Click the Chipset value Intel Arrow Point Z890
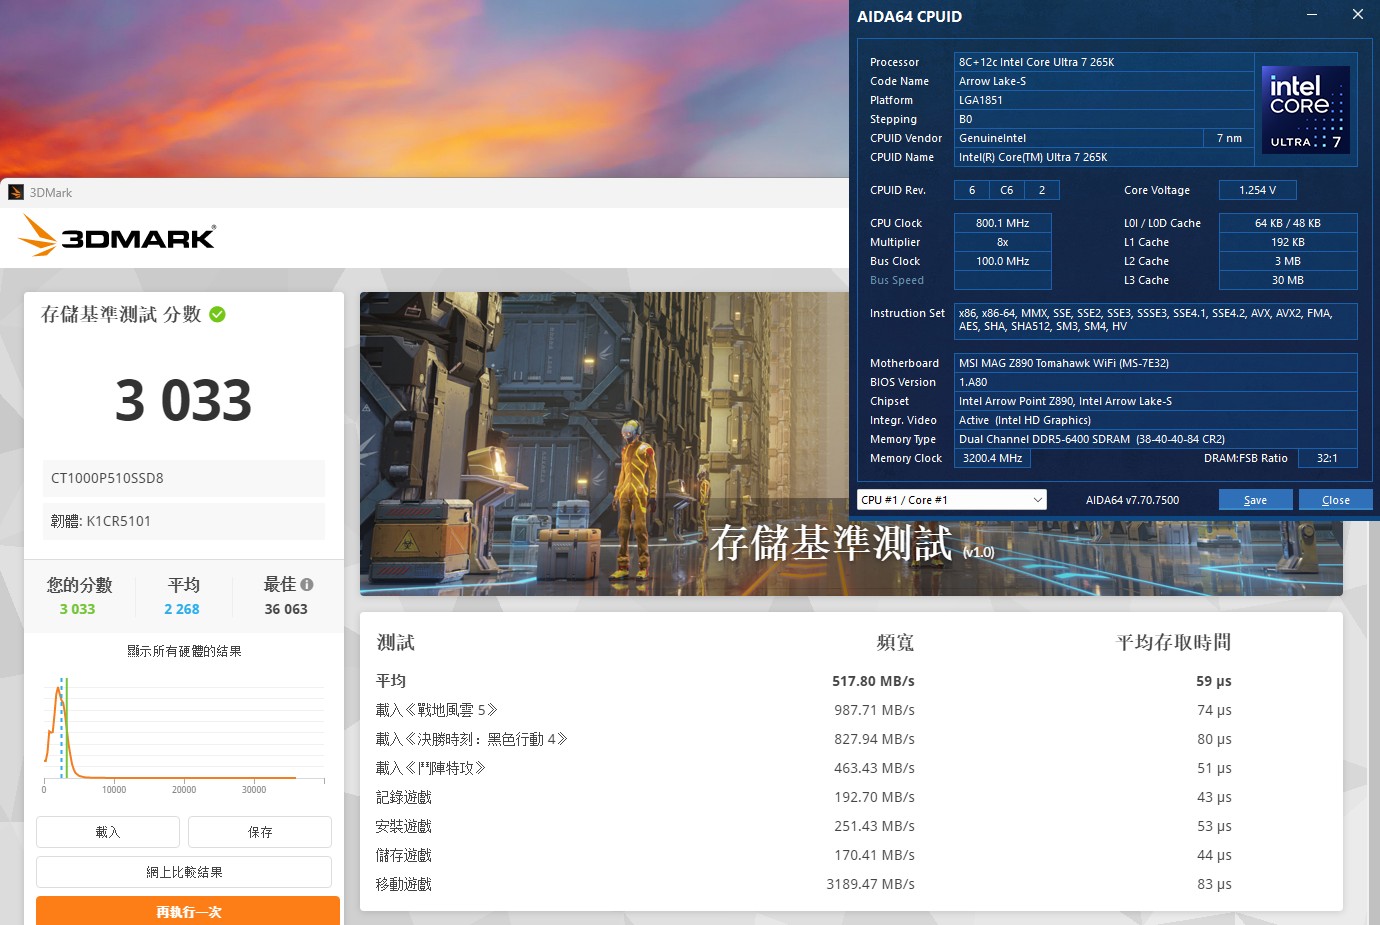The image size is (1380, 925). (x=1156, y=401)
